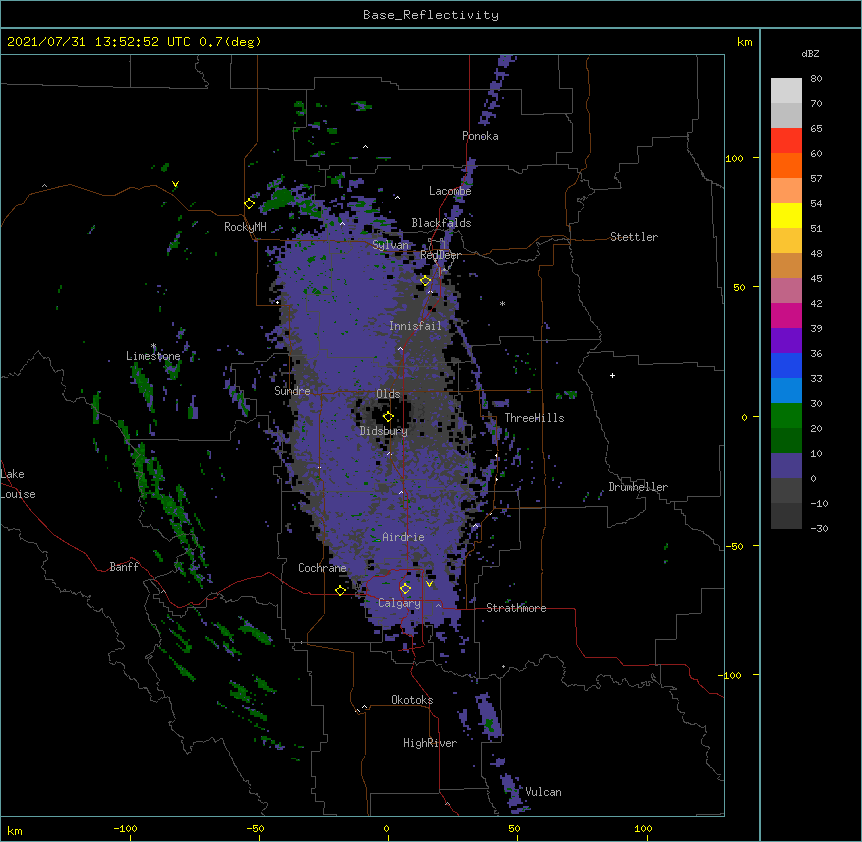Click the km unit label beside the timestamp row
The height and width of the screenshot is (842, 862).
[x=744, y=42]
